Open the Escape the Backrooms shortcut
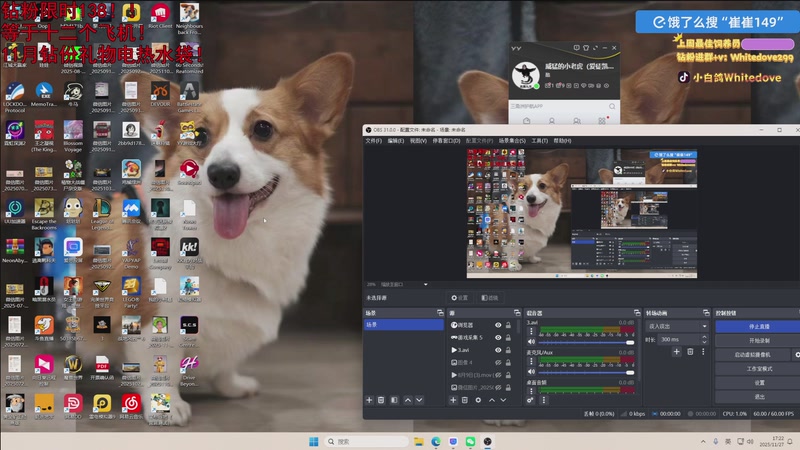800x450 pixels. (x=44, y=214)
